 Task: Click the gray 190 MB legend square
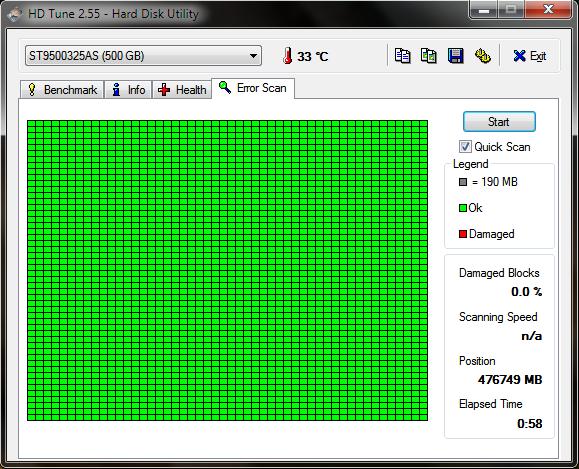(463, 182)
